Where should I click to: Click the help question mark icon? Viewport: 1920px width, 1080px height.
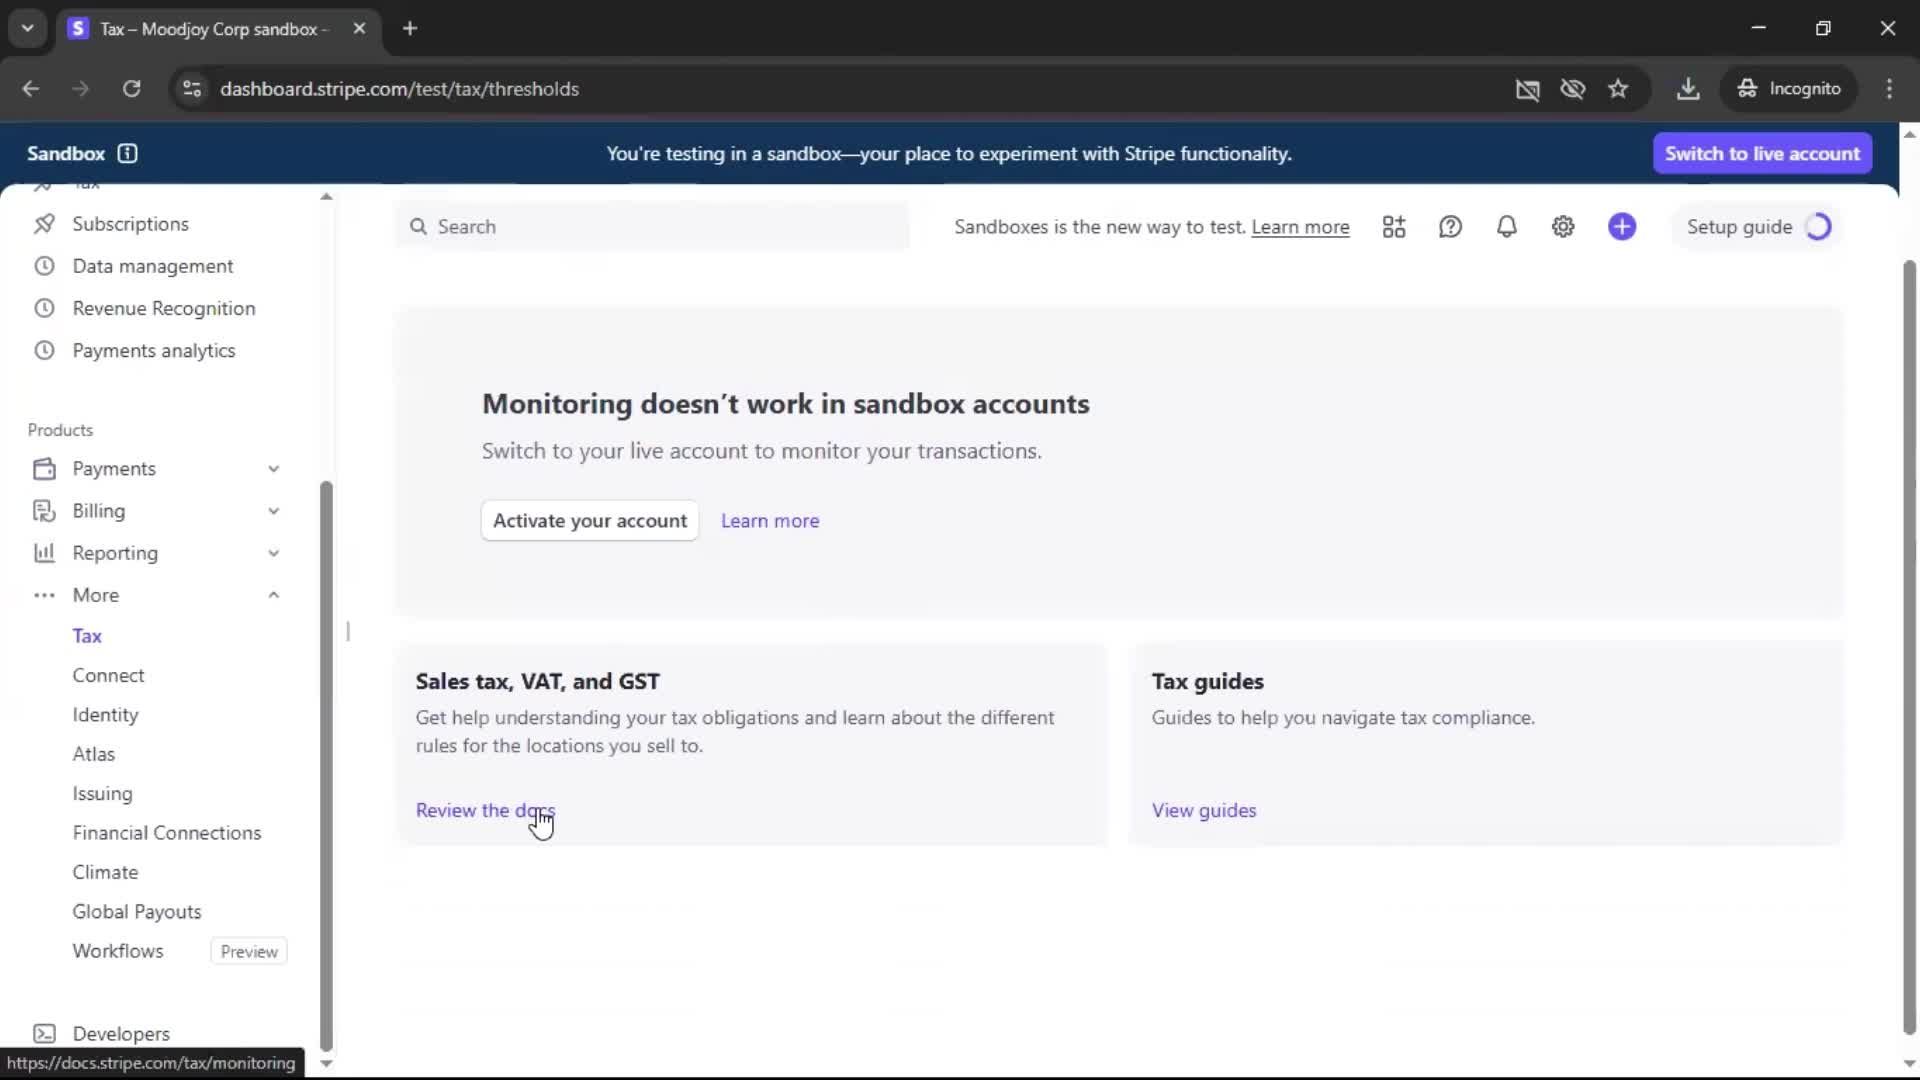pos(1450,227)
